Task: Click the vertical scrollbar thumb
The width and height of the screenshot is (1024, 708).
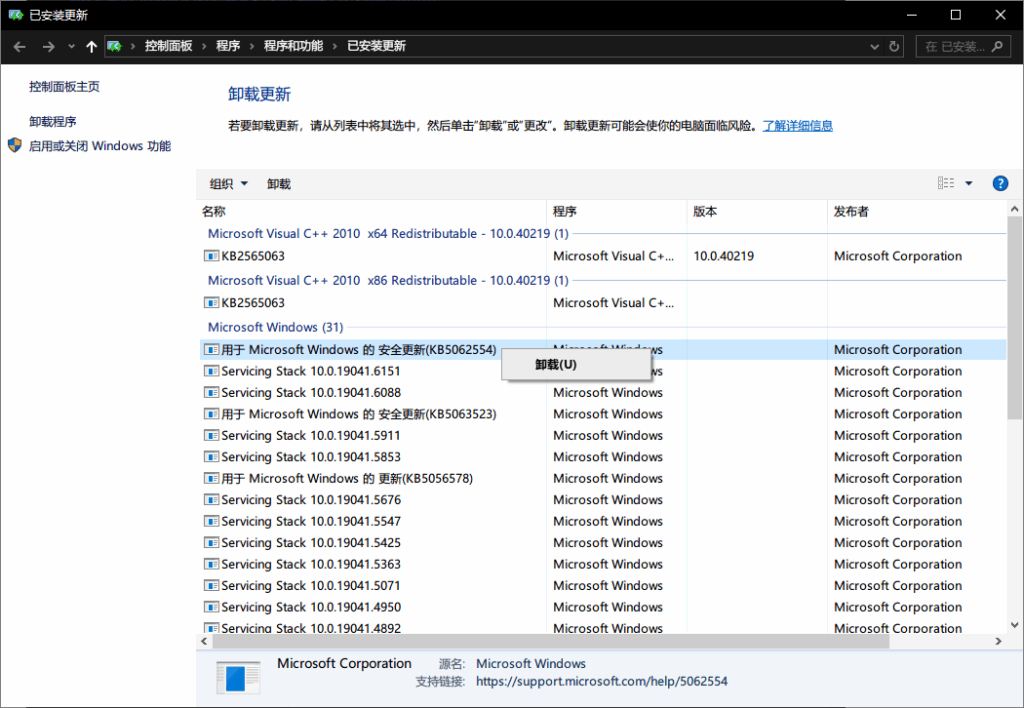Action: (x=1014, y=317)
